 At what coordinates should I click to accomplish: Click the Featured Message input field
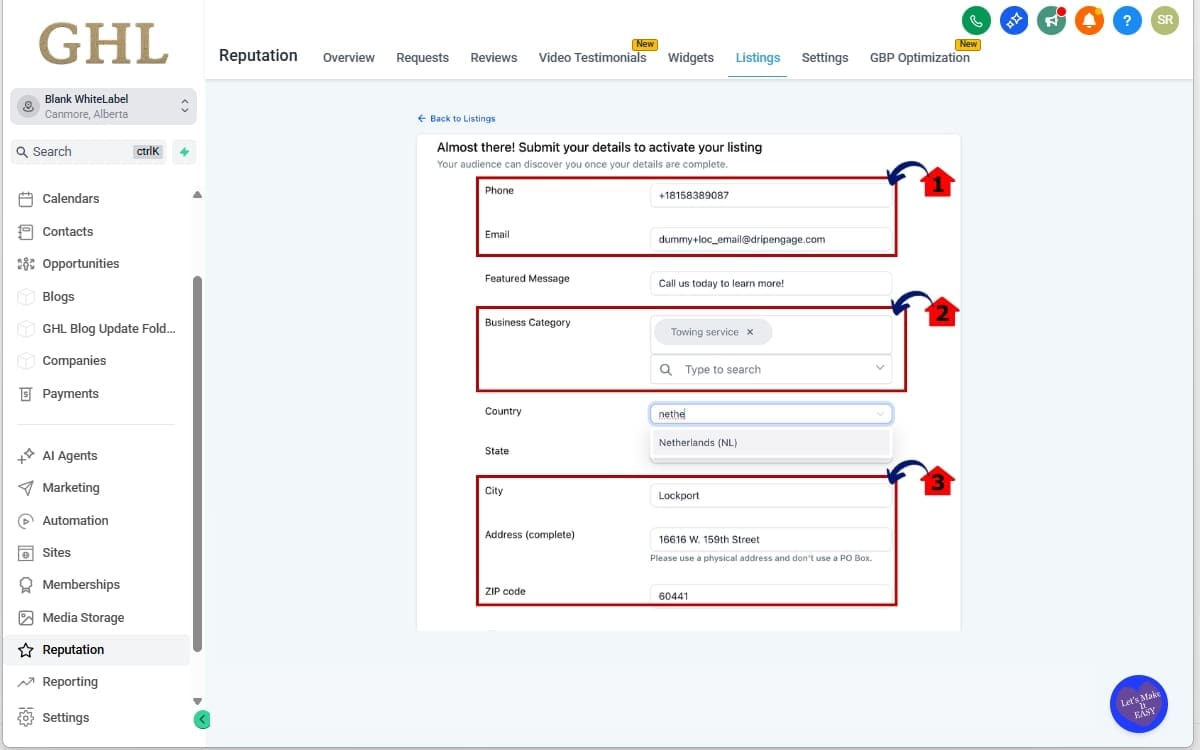[x=770, y=283]
